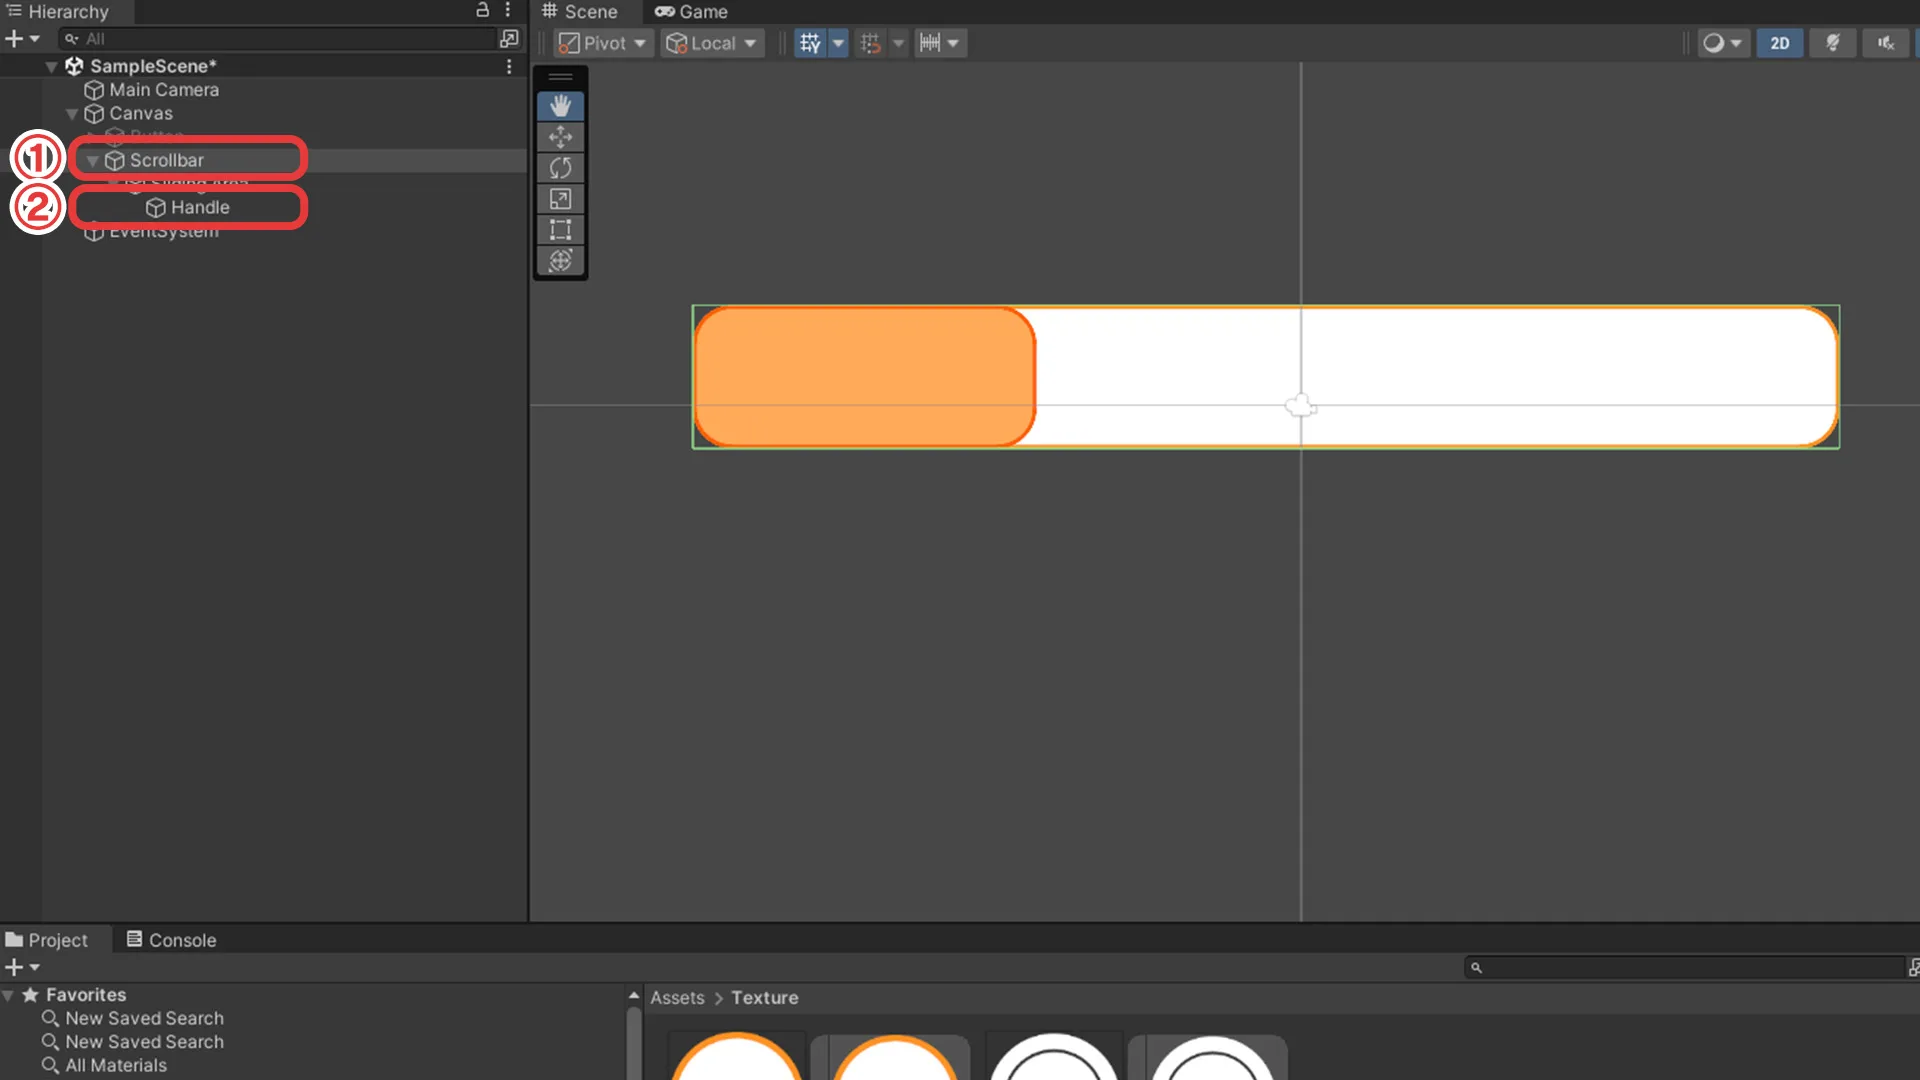Open the draw mode sphere dropdown
The width and height of the screenshot is (1920, 1080).
[x=1724, y=43]
